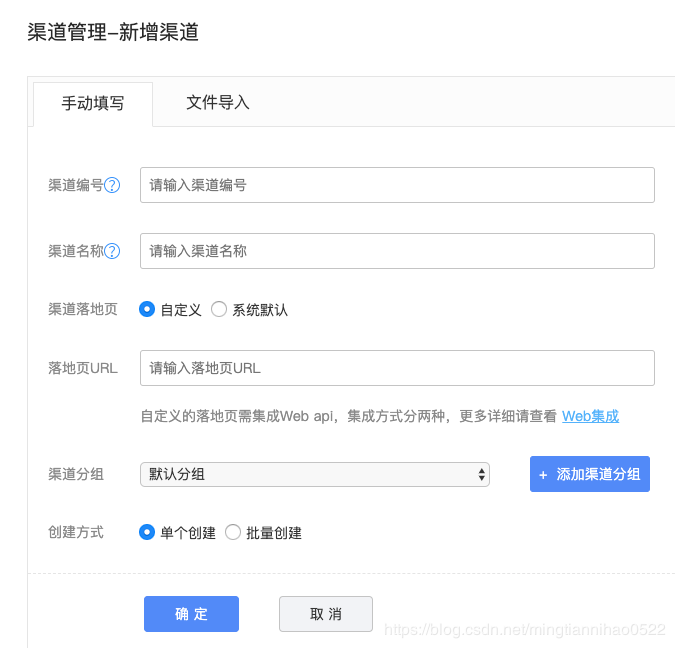This screenshot has height=648, width=675.
Task: Click the 渠道管理-新增渠道 page heading
Action: [x=113, y=32]
